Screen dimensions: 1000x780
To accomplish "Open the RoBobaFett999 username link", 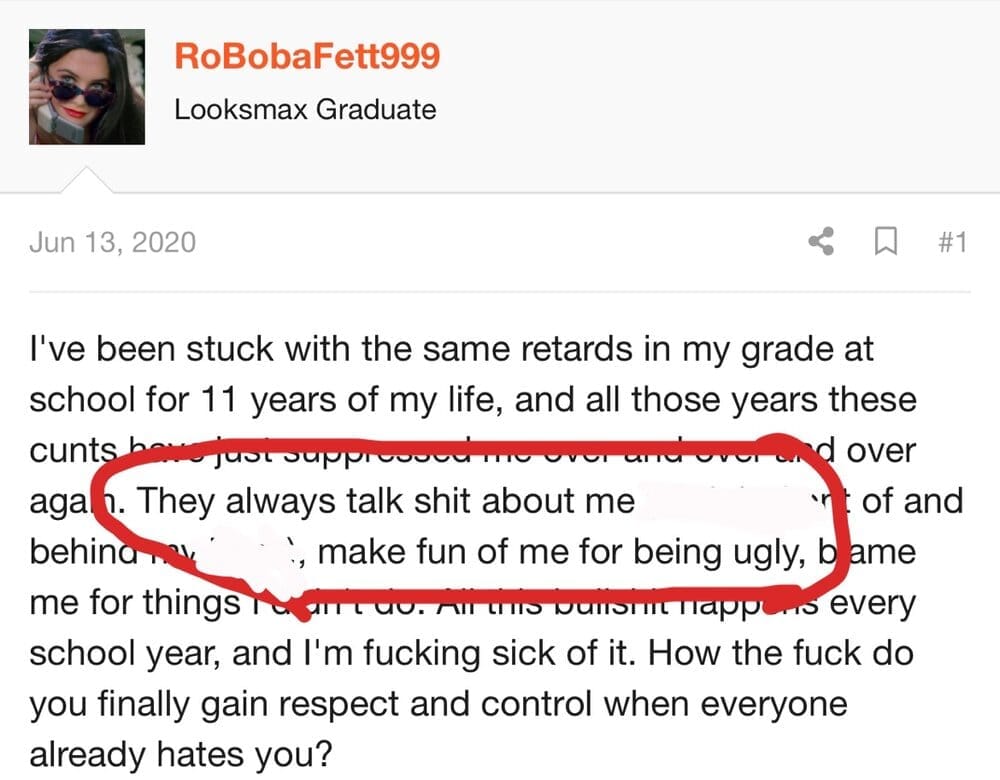I will pos(307,56).
